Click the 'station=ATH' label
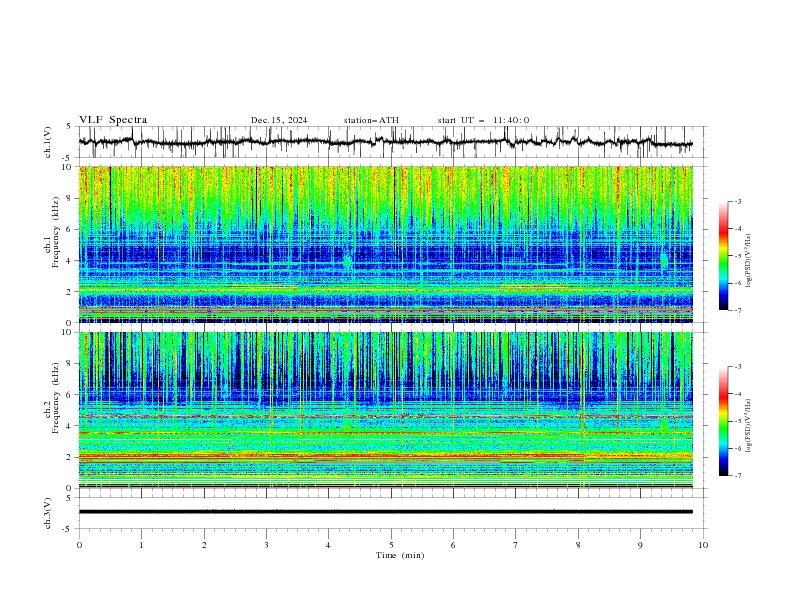This screenshot has height=612, width=792. pos(371,120)
